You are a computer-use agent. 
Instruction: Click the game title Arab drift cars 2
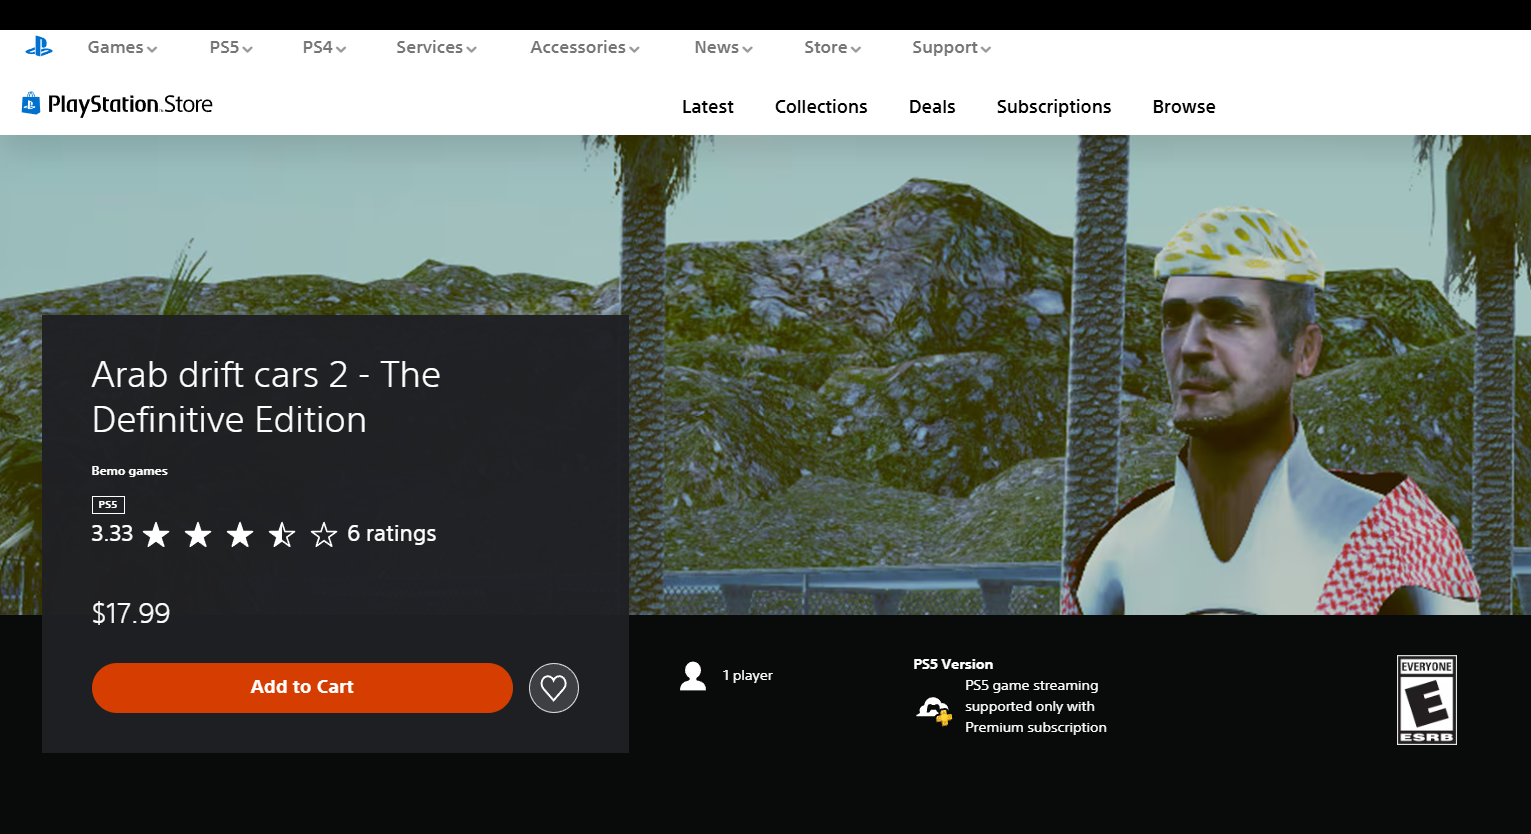266,397
